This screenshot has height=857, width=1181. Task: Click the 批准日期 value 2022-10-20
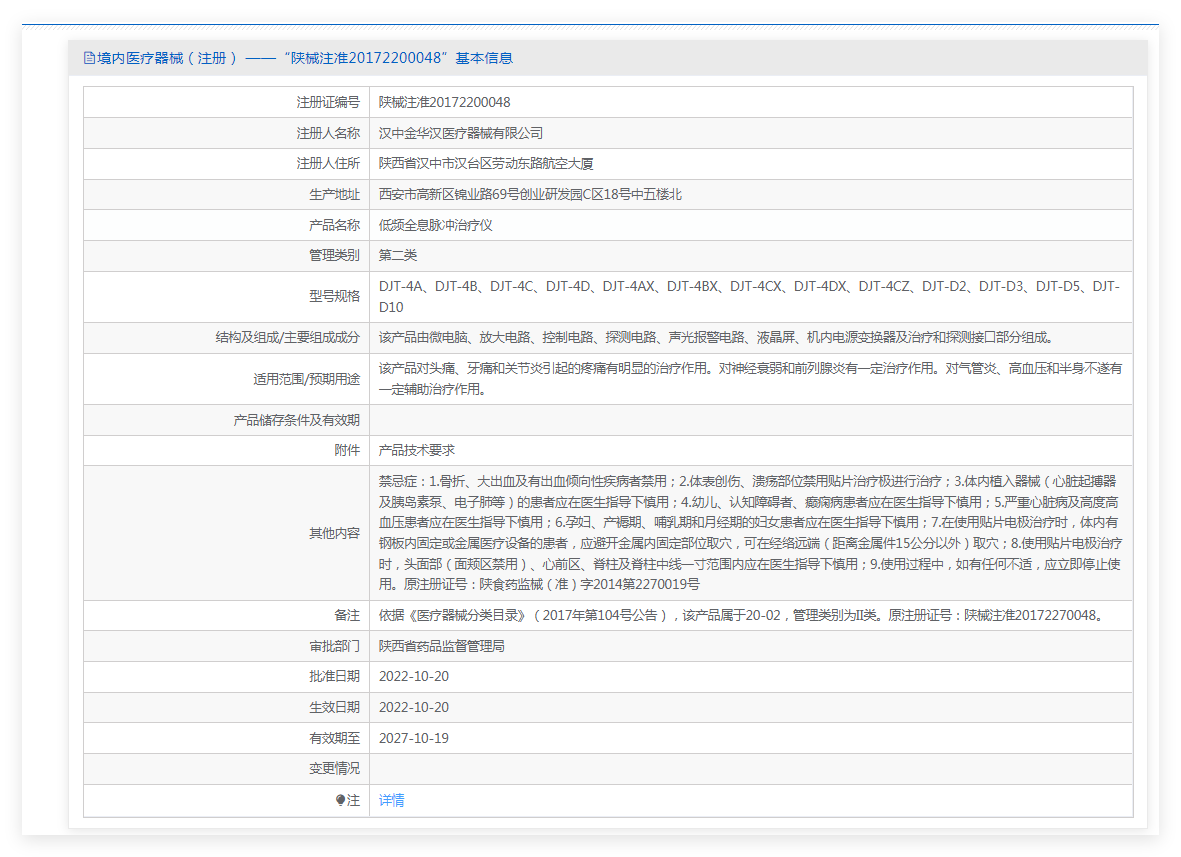(x=414, y=676)
